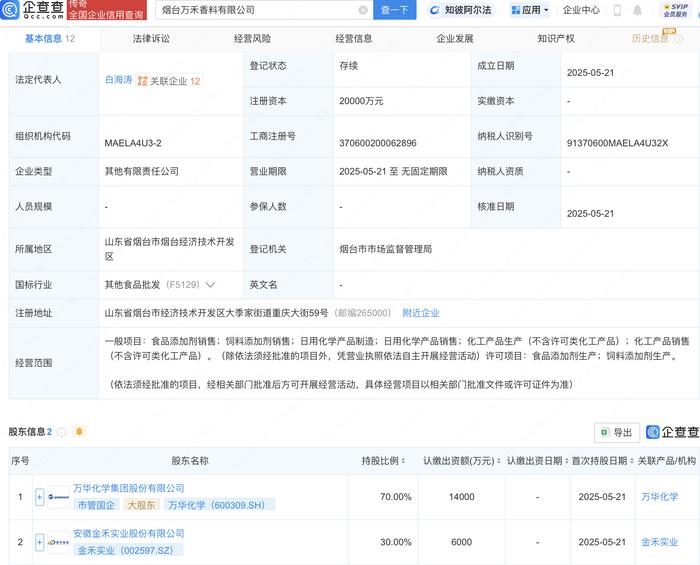Image resolution: width=700 pixels, height=565 pixels.
Task: Click 万华化学集团 company logo thumbnail
Action: pos(58,497)
